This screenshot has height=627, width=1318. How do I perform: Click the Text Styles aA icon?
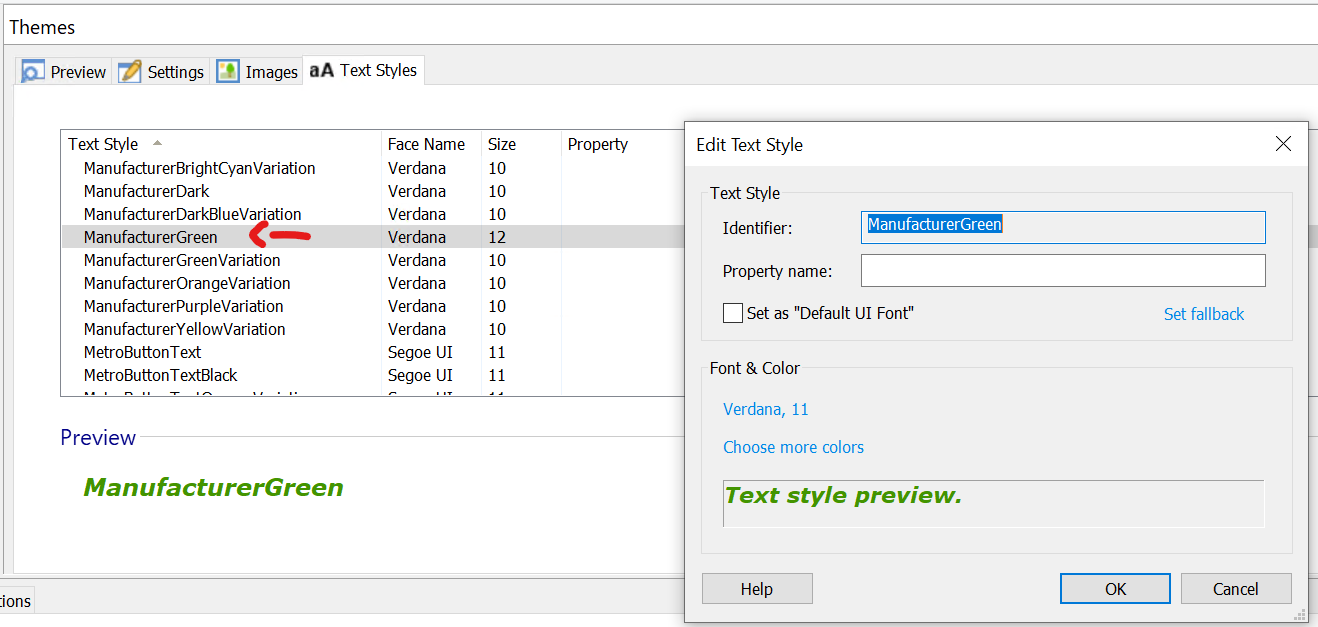pyautogui.click(x=321, y=71)
